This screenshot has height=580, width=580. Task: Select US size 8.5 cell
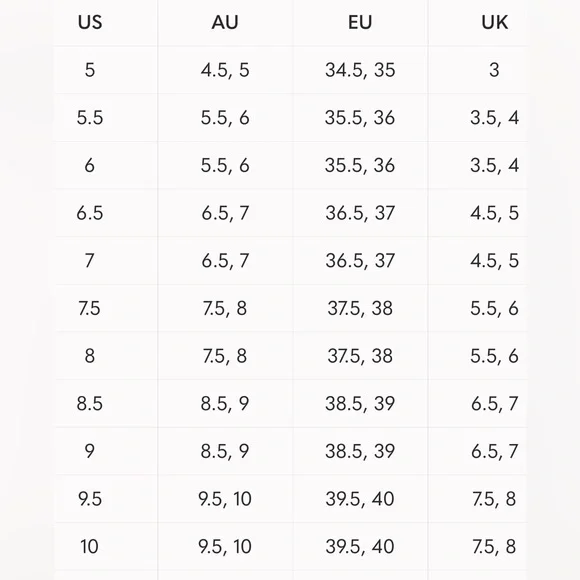pyautogui.click(x=90, y=403)
